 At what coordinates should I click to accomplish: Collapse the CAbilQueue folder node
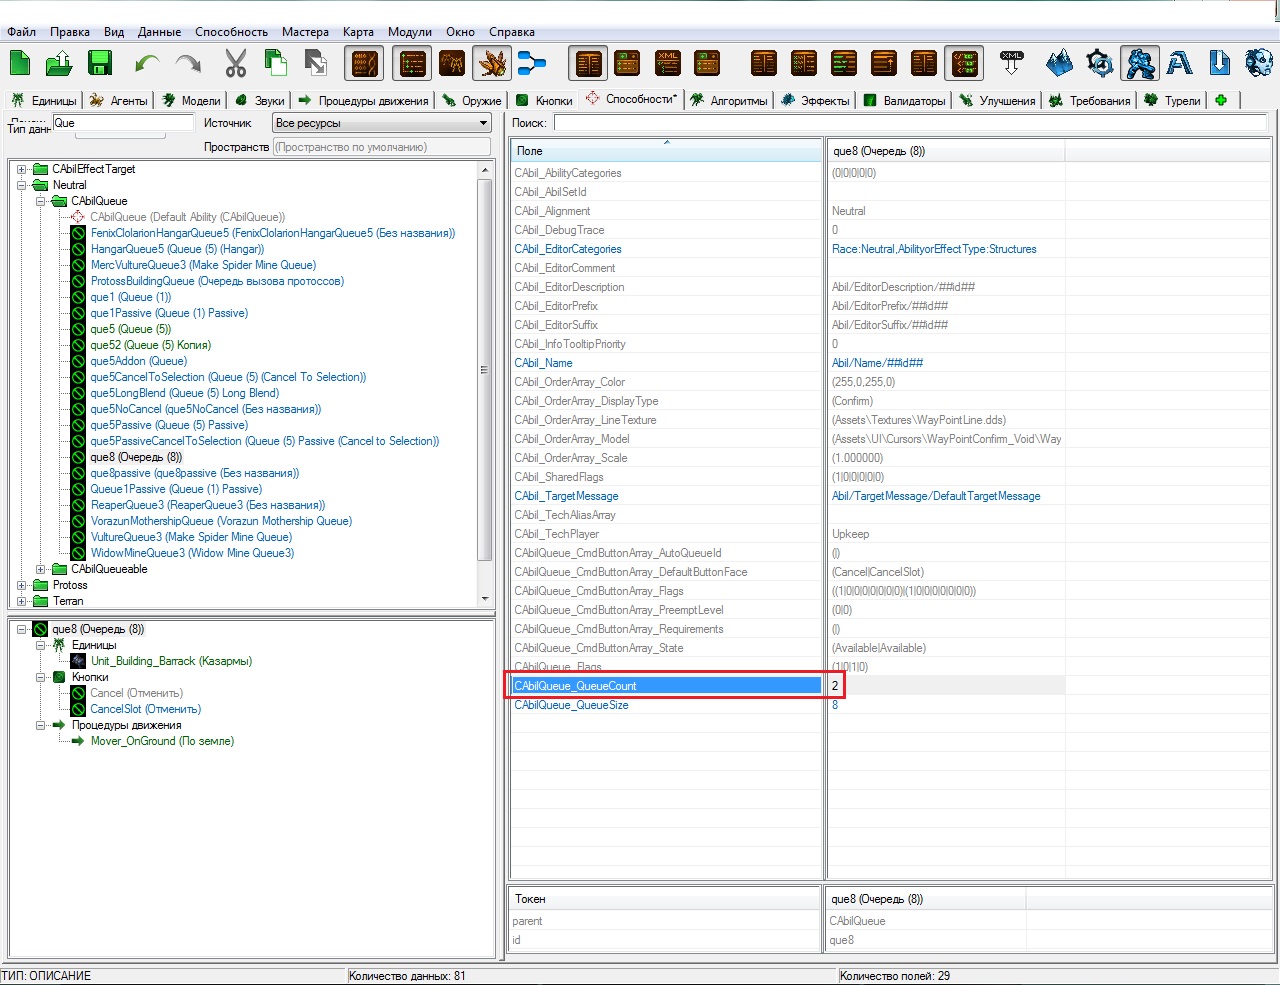coord(41,201)
